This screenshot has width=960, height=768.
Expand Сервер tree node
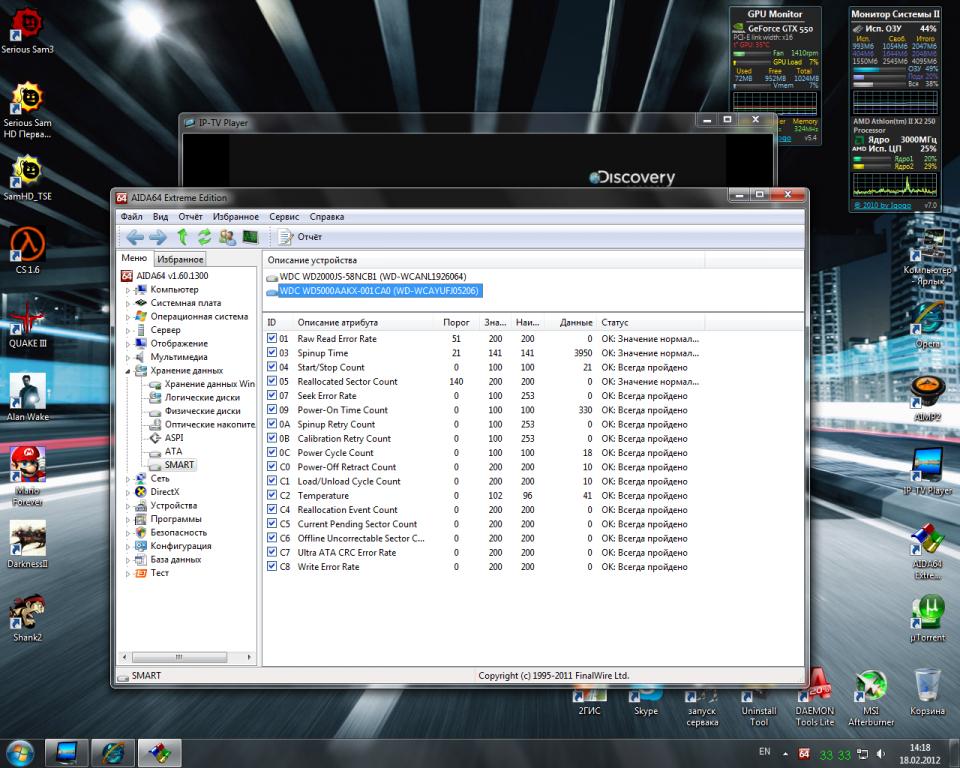coord(128,330)
